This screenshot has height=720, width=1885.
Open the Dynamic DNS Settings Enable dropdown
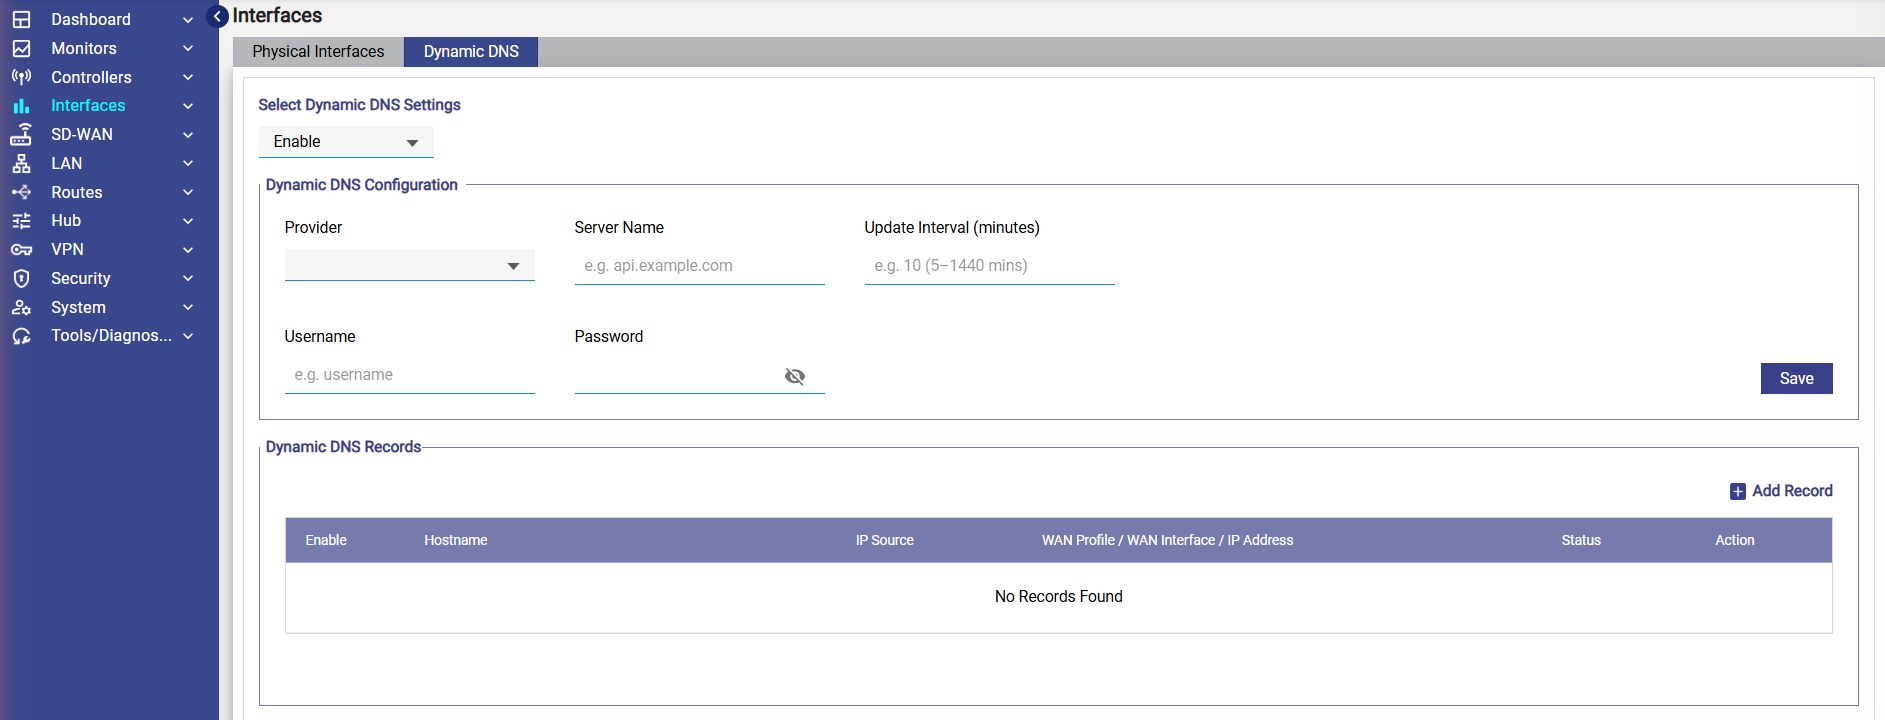[346, 142]
